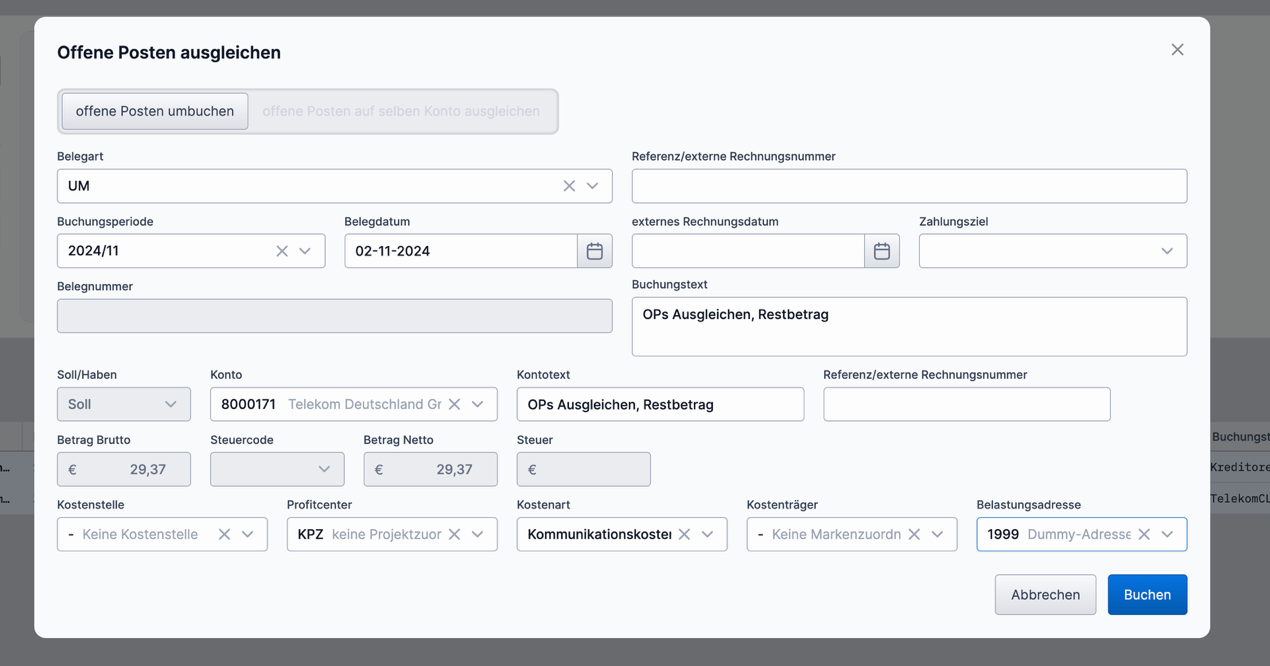
Task: Clear the Profitcenter KPZ selection
Action: pos(454,534)
